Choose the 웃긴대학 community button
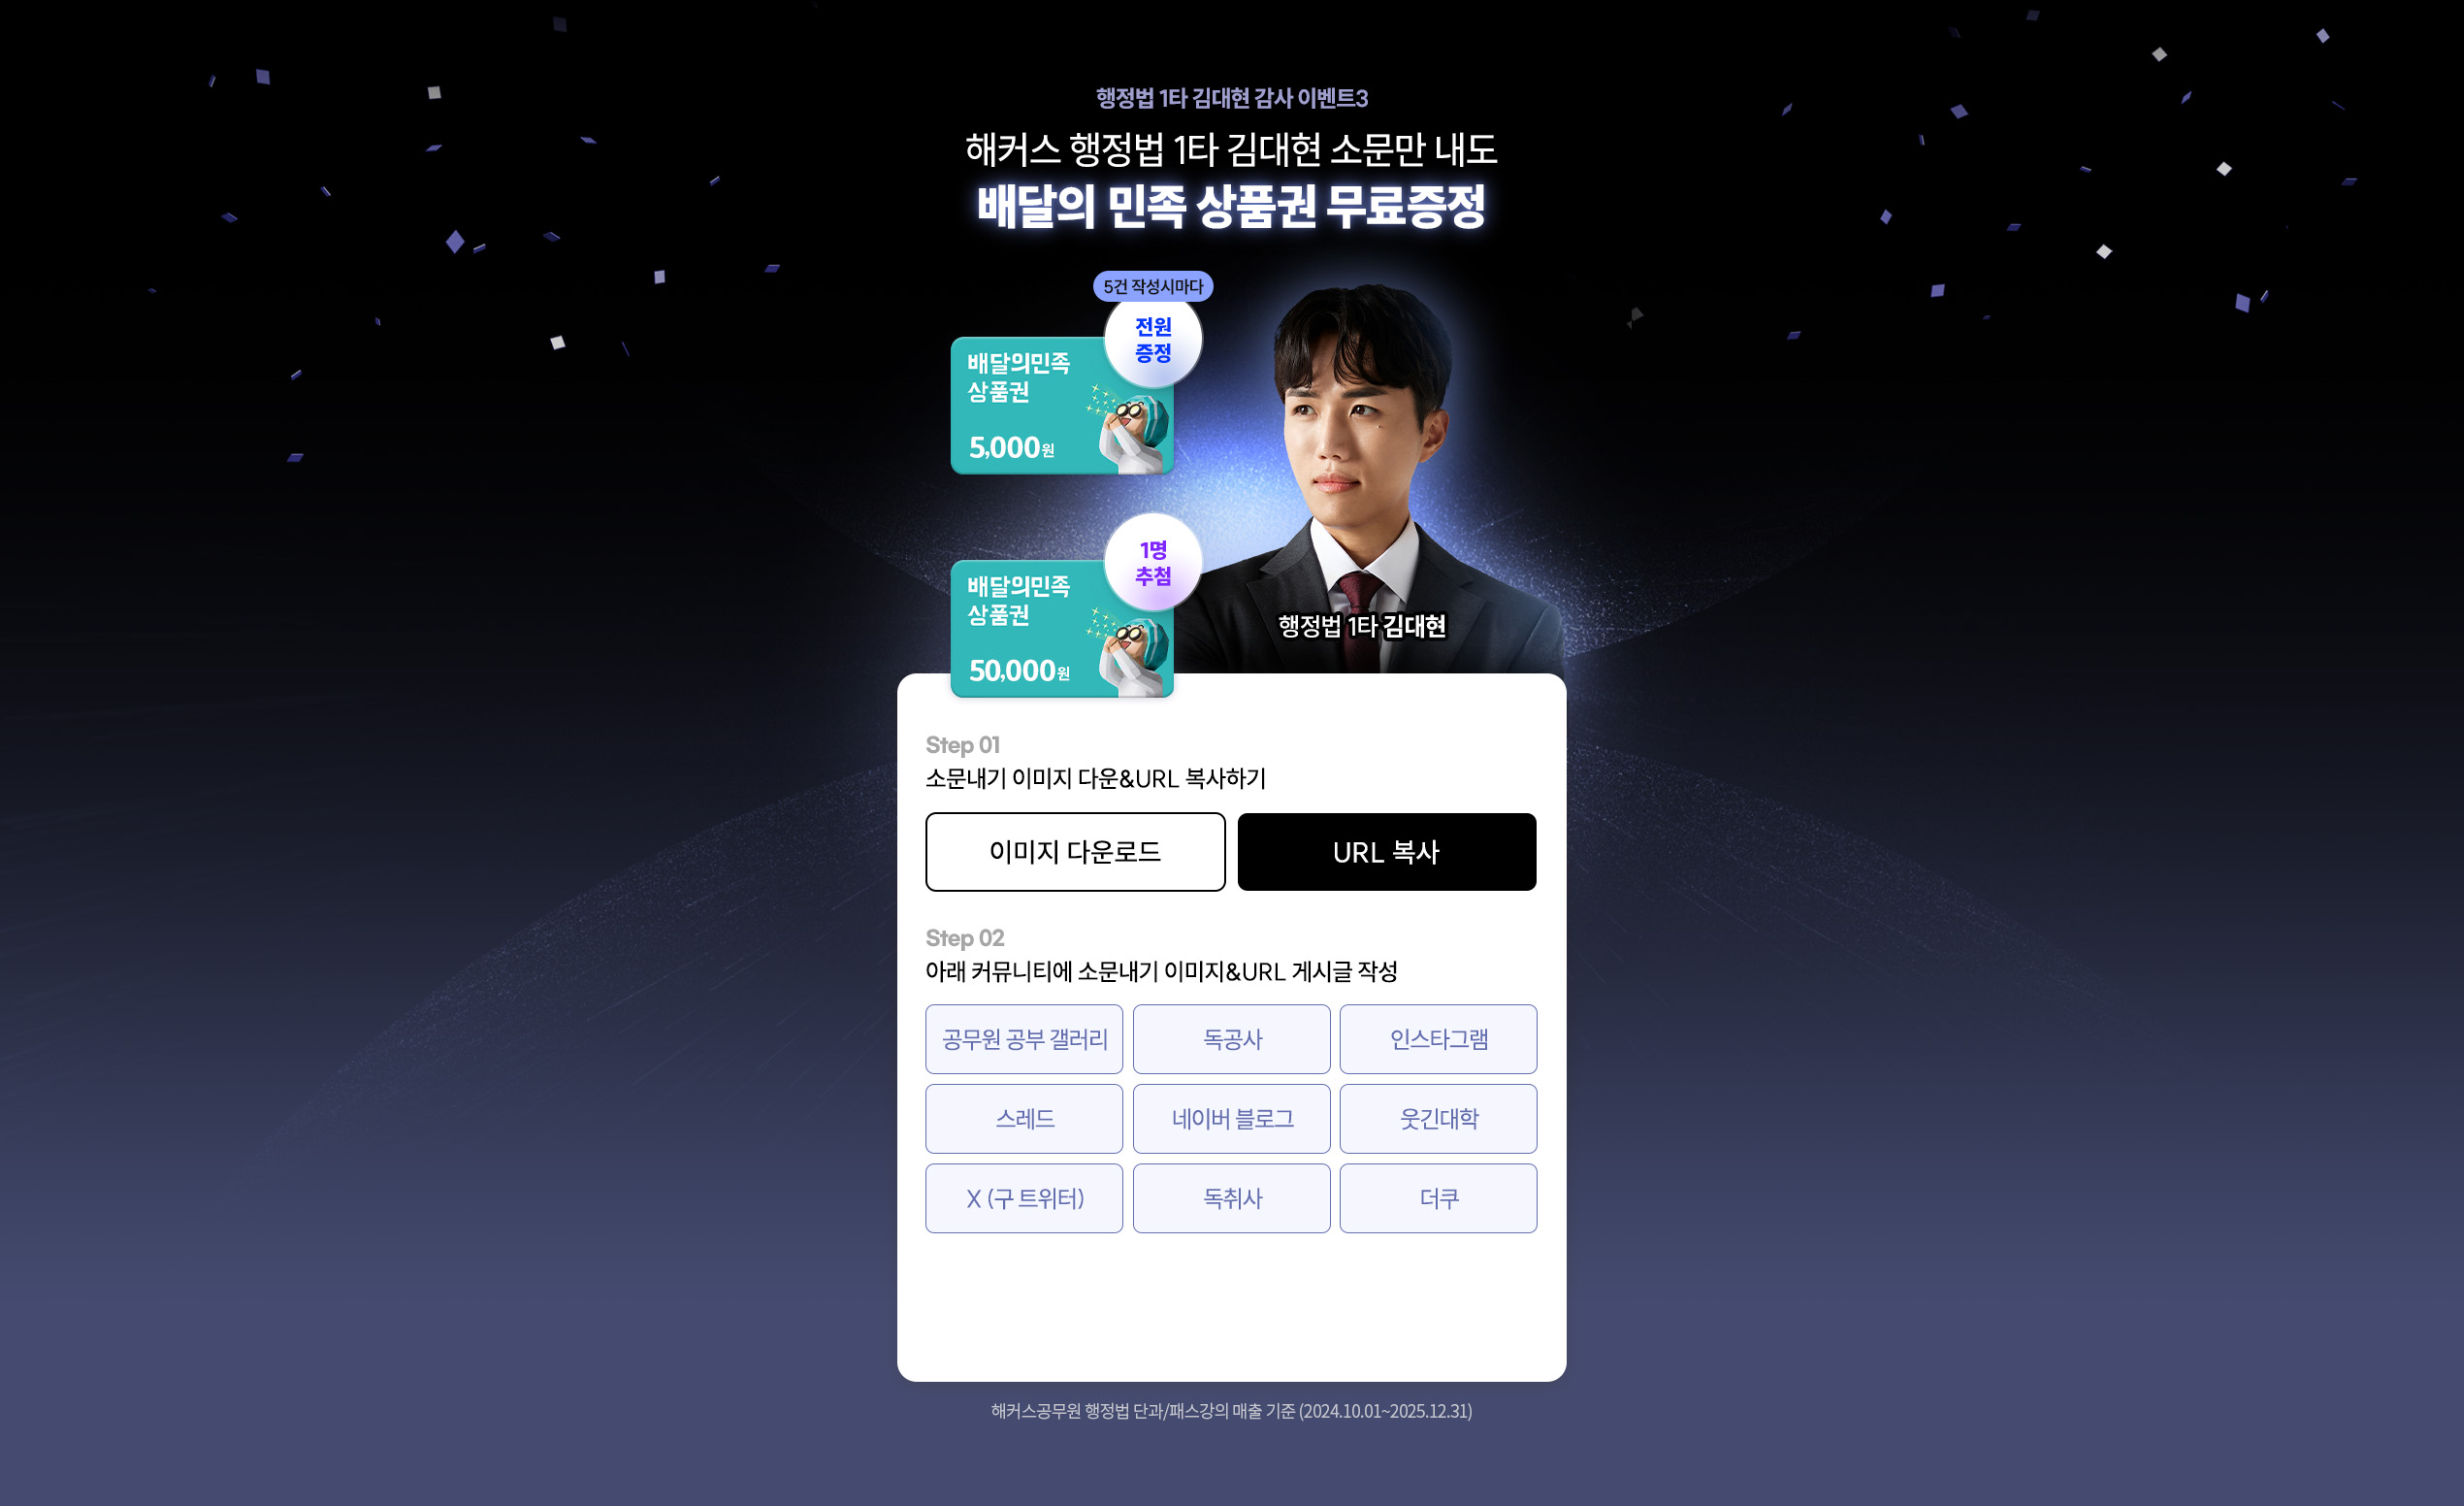 coord(1438,1119)
